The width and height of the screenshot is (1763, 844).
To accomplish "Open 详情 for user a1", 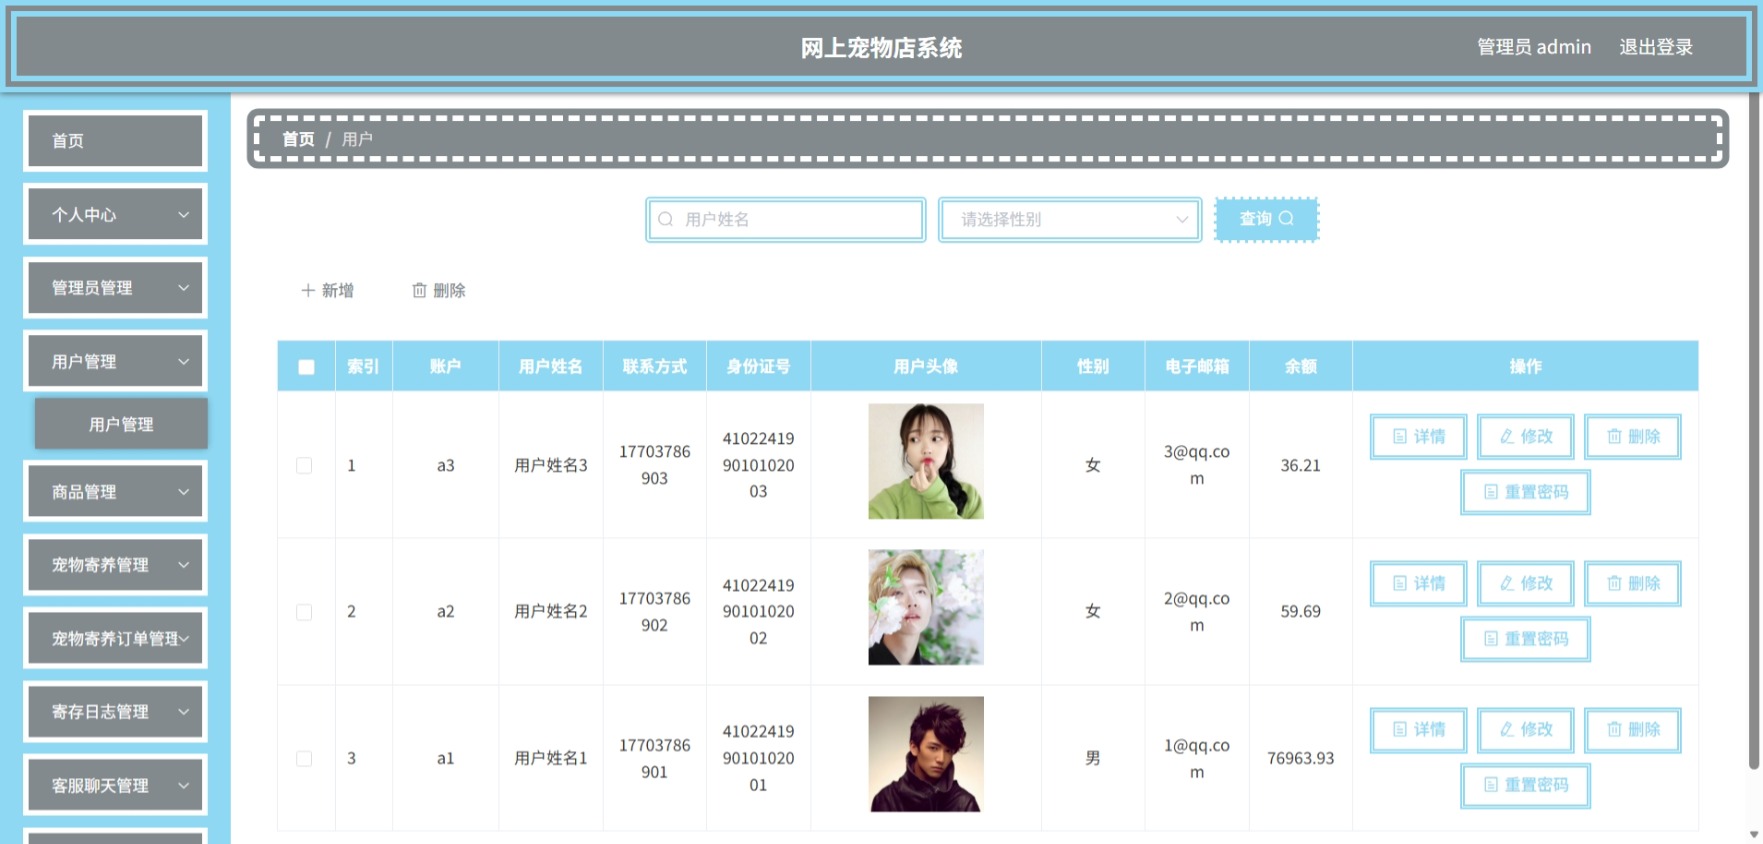I will (1418, 730).
